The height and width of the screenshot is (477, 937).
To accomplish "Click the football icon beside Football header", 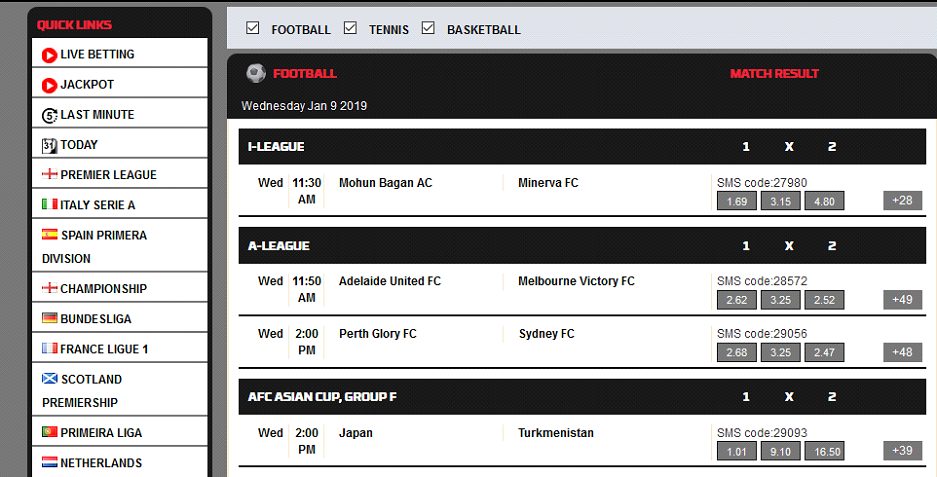I will point(256,74).
